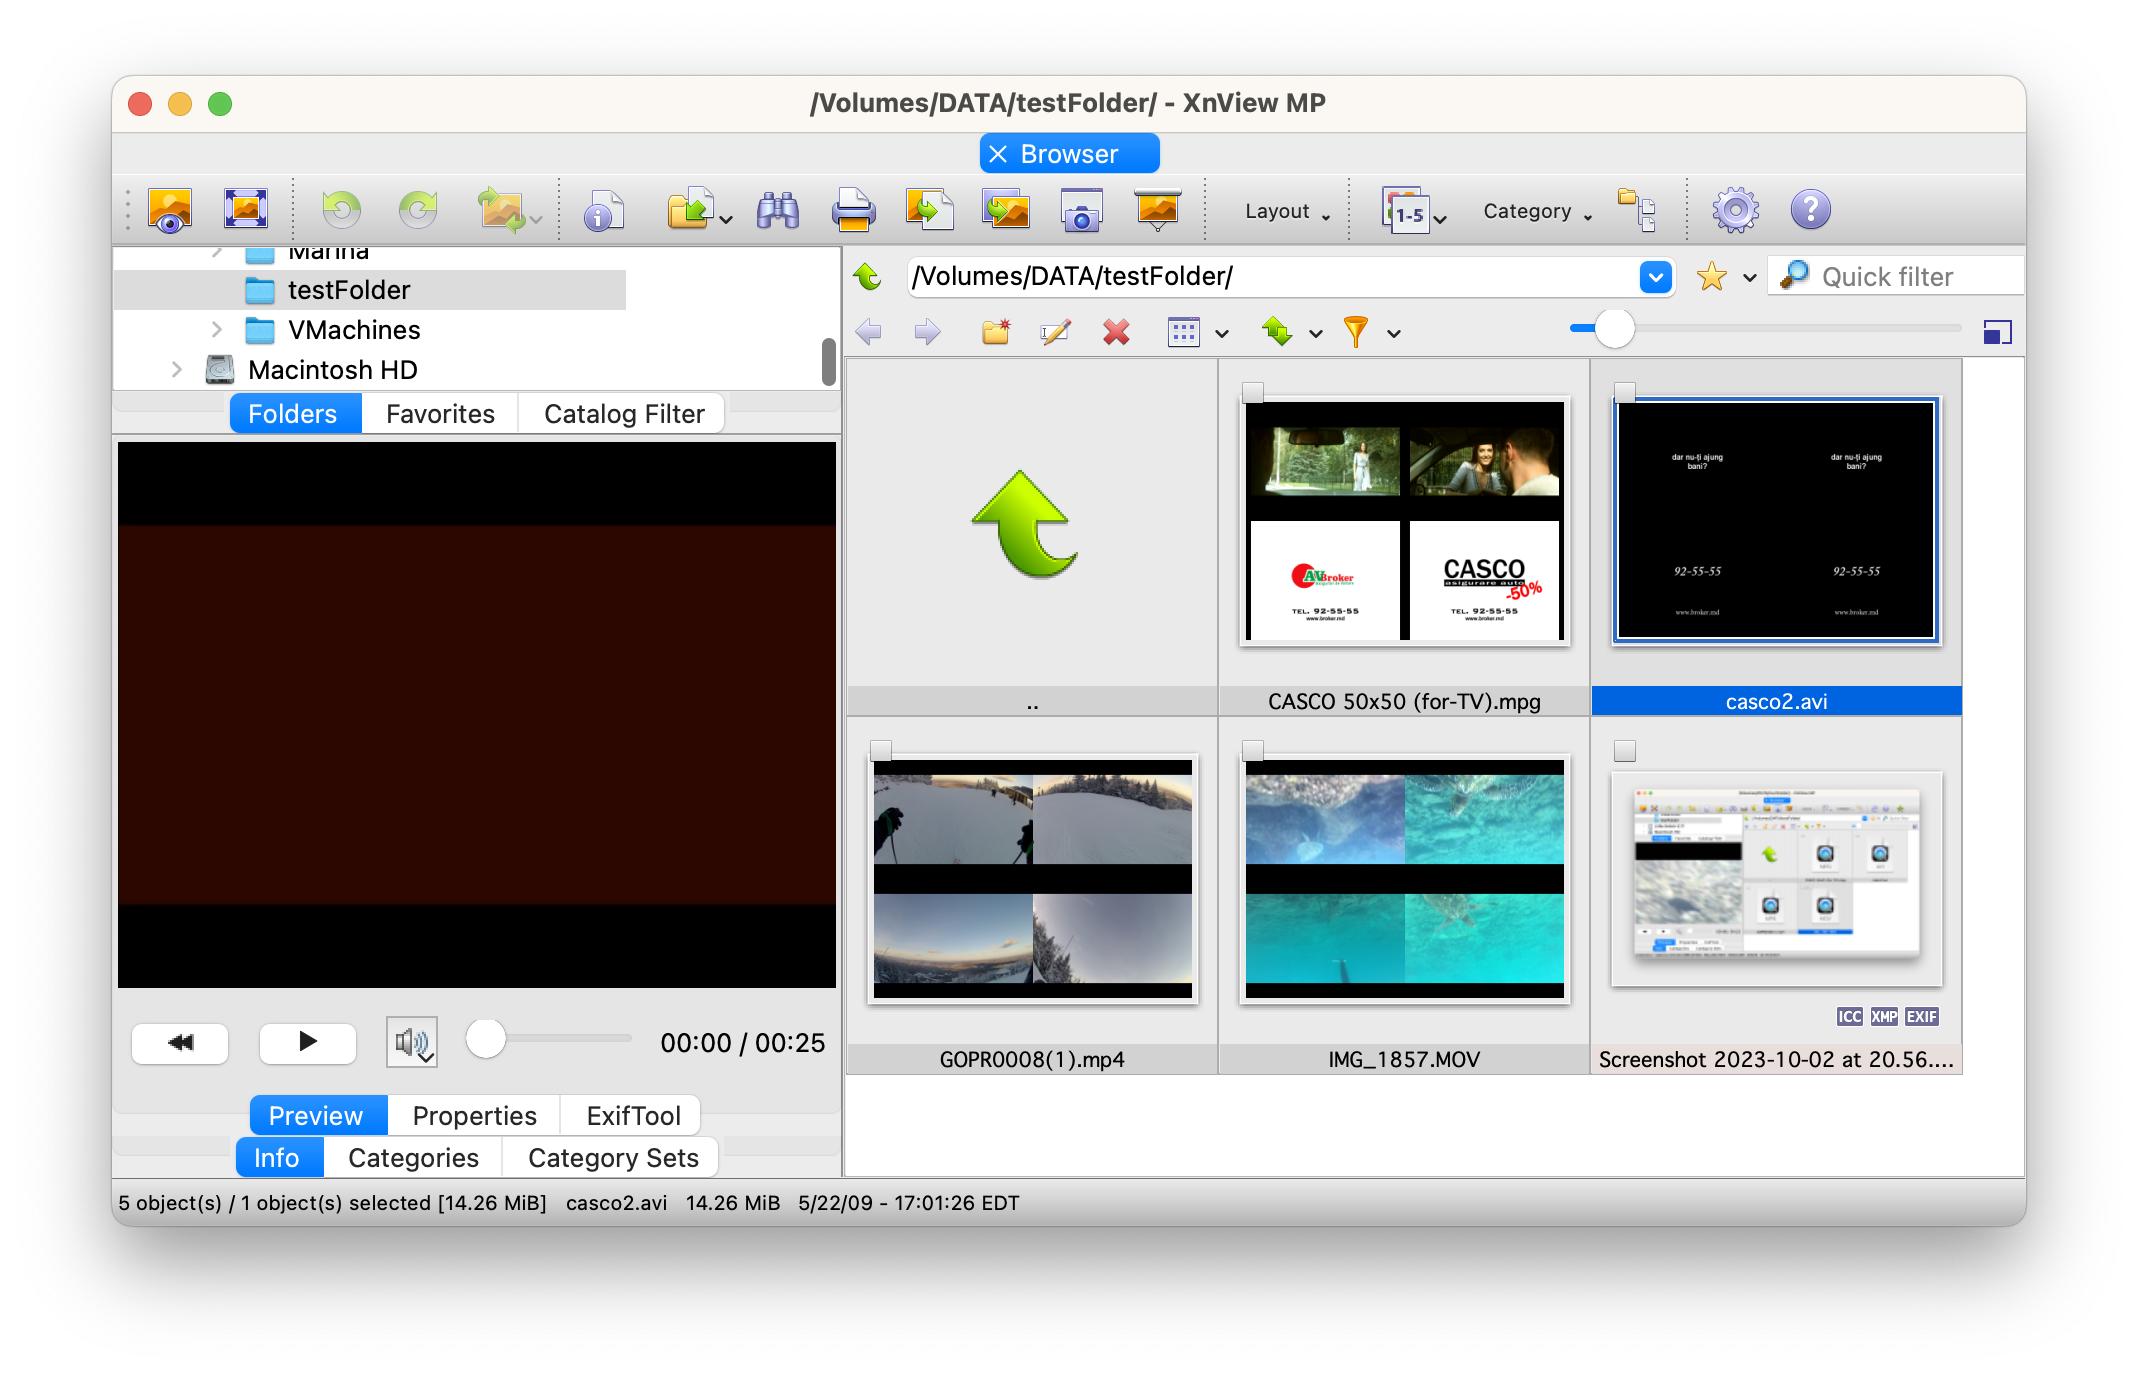The image size is (2138, 1374).
Task: Click the red X delete icon
Action: tap(1116, 332)
